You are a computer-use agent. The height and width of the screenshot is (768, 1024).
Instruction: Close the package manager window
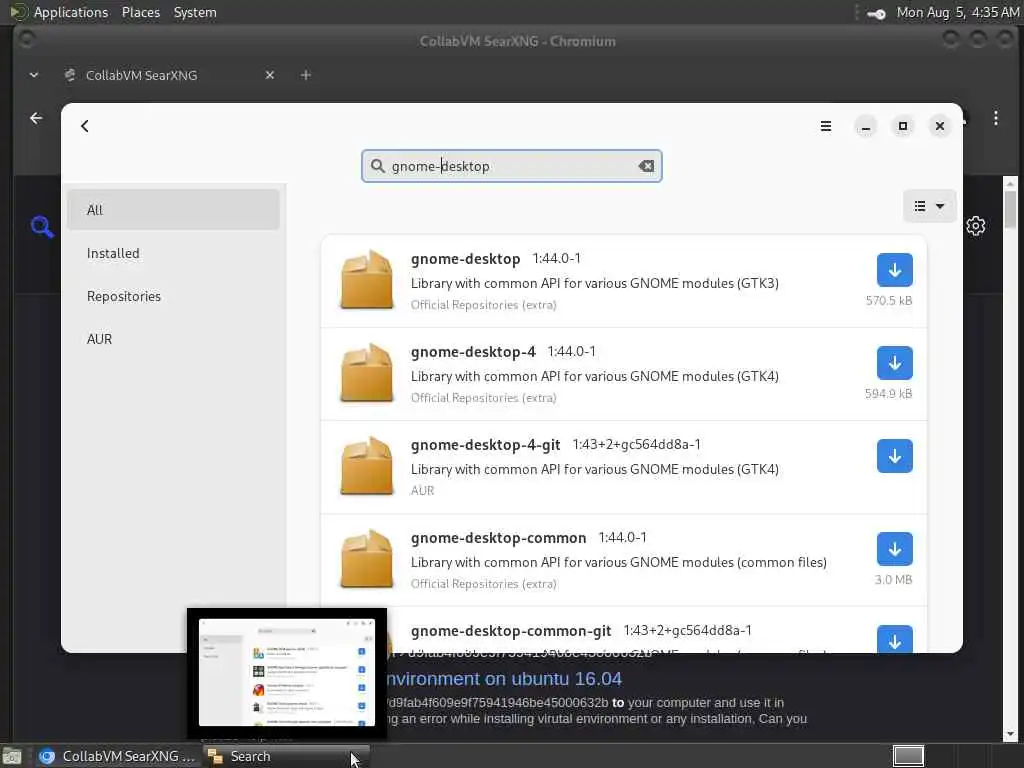coord(940,126)
